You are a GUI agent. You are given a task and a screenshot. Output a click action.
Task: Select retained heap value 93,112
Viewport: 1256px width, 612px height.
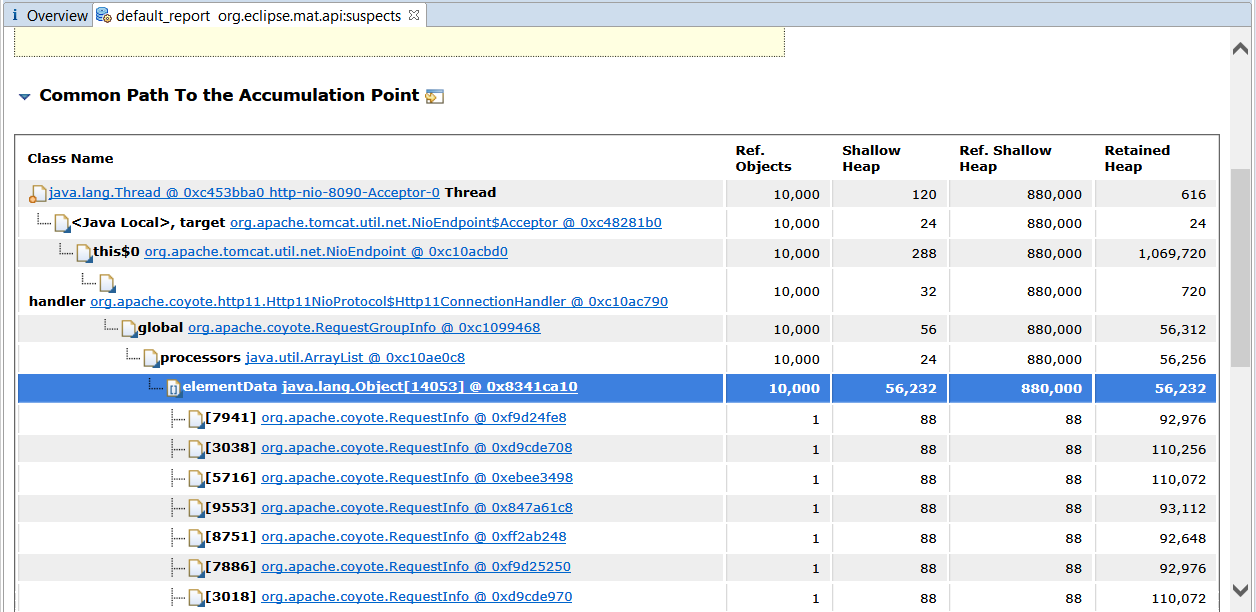click(x=1182, y=509)
